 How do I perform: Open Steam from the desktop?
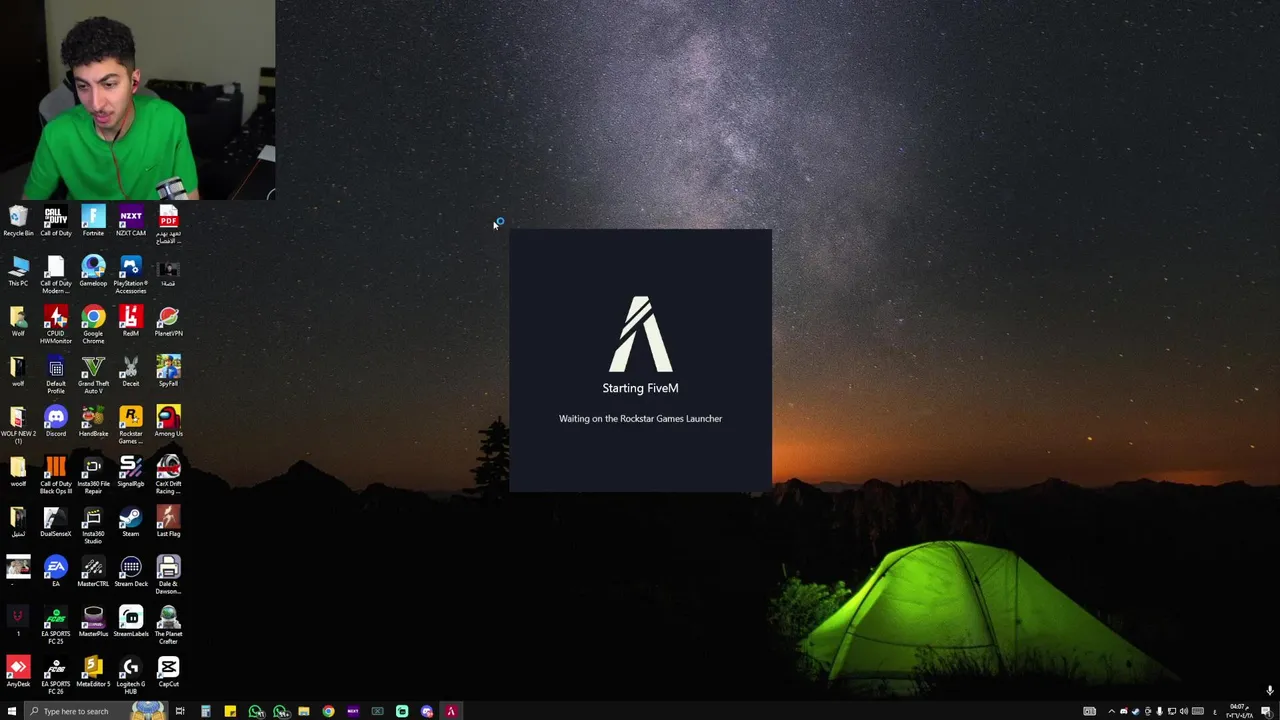[x=131, y=522]
